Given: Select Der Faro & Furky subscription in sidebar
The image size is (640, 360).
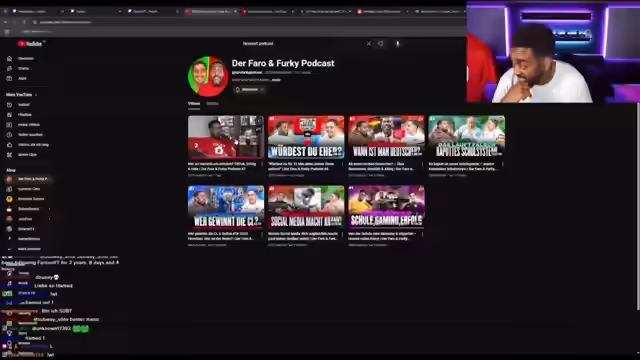Looking at the screenshot, I should (28, 179).
